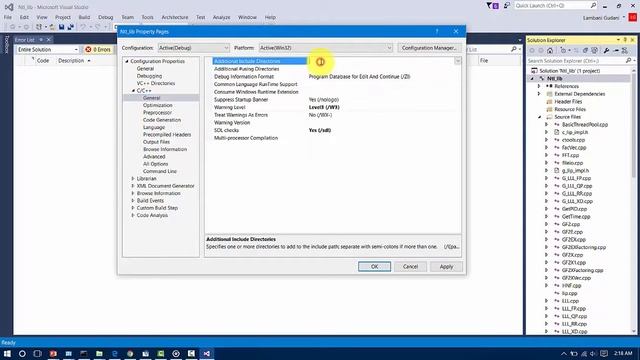The height and width of the screenshot is (360, 640).
Task: Click the OK button
Action: pyautogui.click(x=374, y=267)
